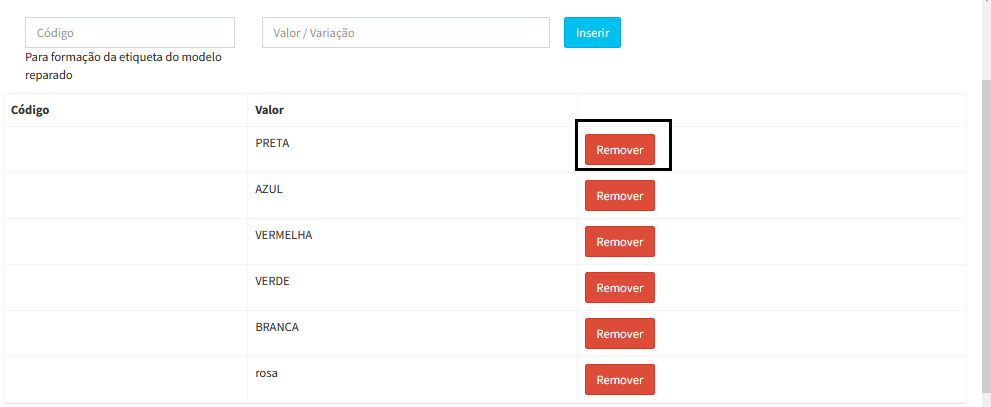Click the Código input field
This screenshot has height=407, width=991.
(130, 32)
